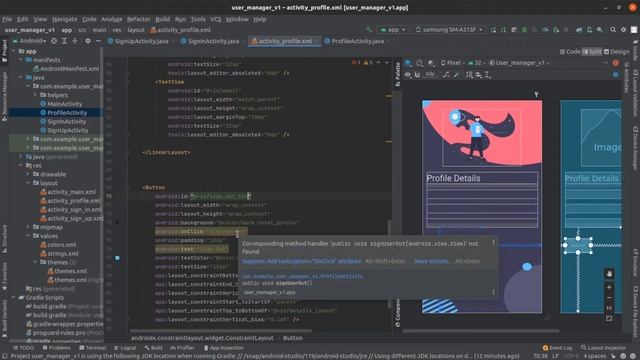The image size is (640, 360).
Task: Expand the helpers package in the project tree
Action: (35, 95)
